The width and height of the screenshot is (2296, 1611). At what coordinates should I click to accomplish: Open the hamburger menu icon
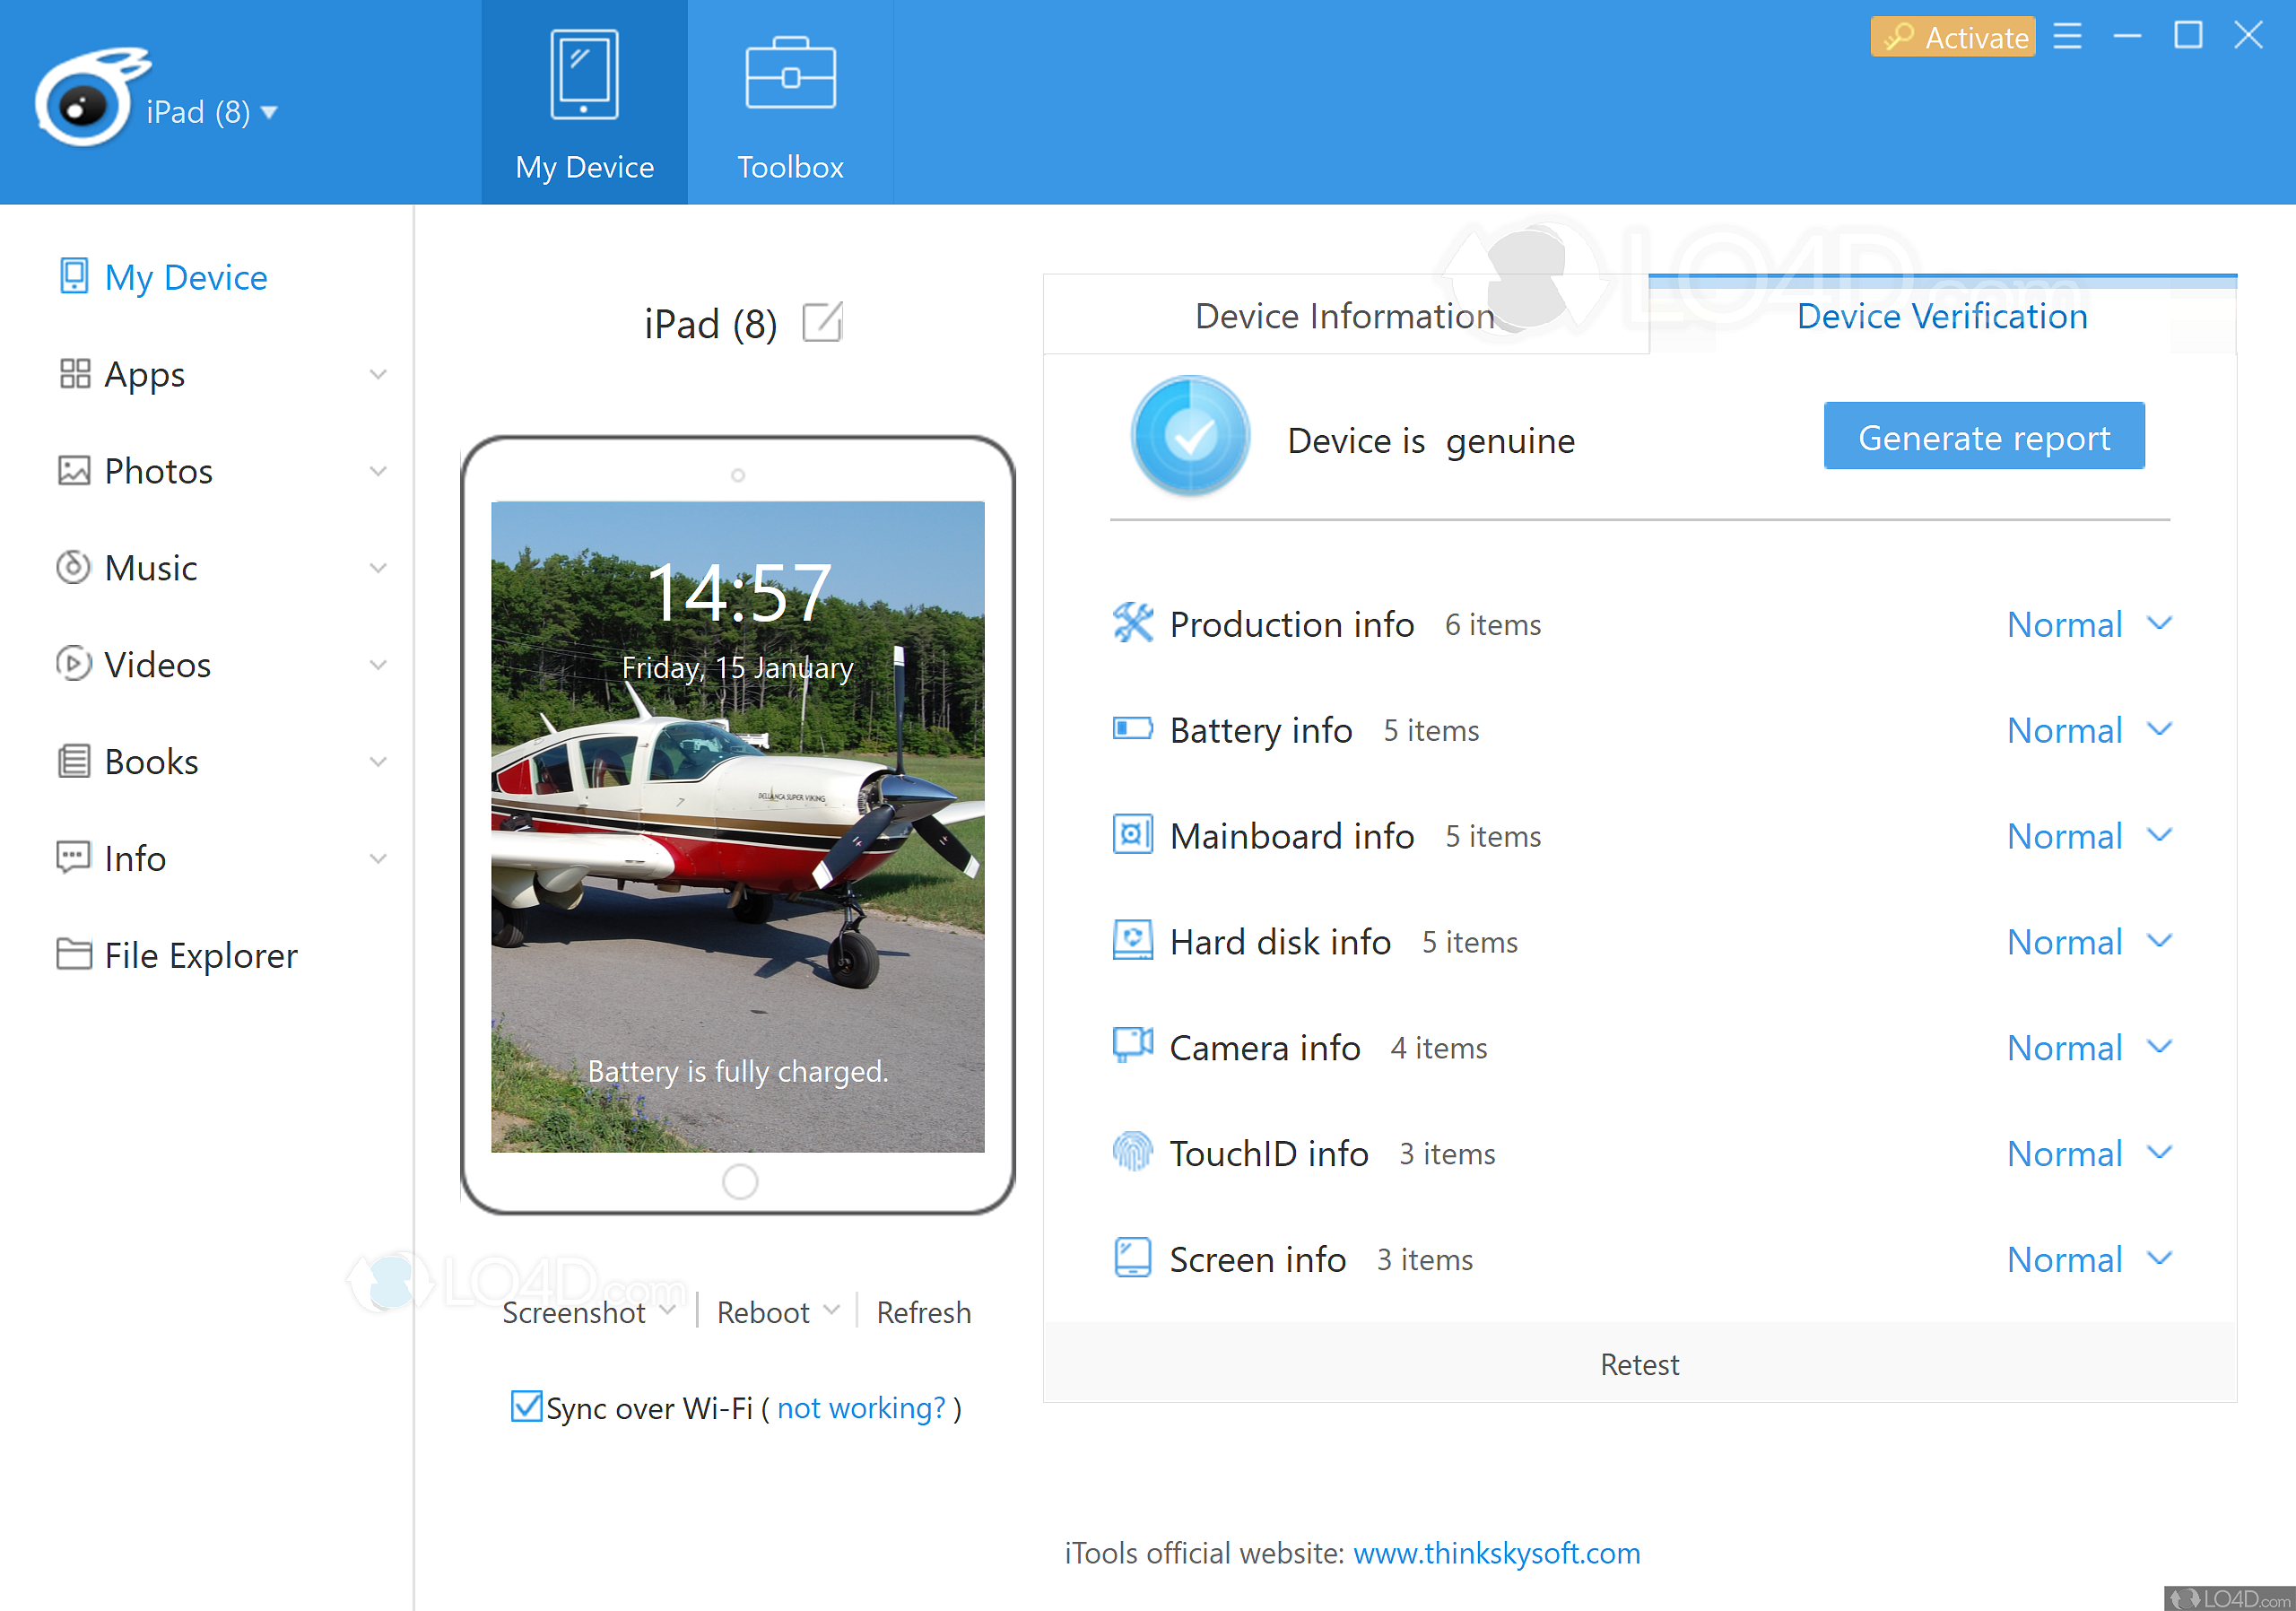[x=2066, y=37]
